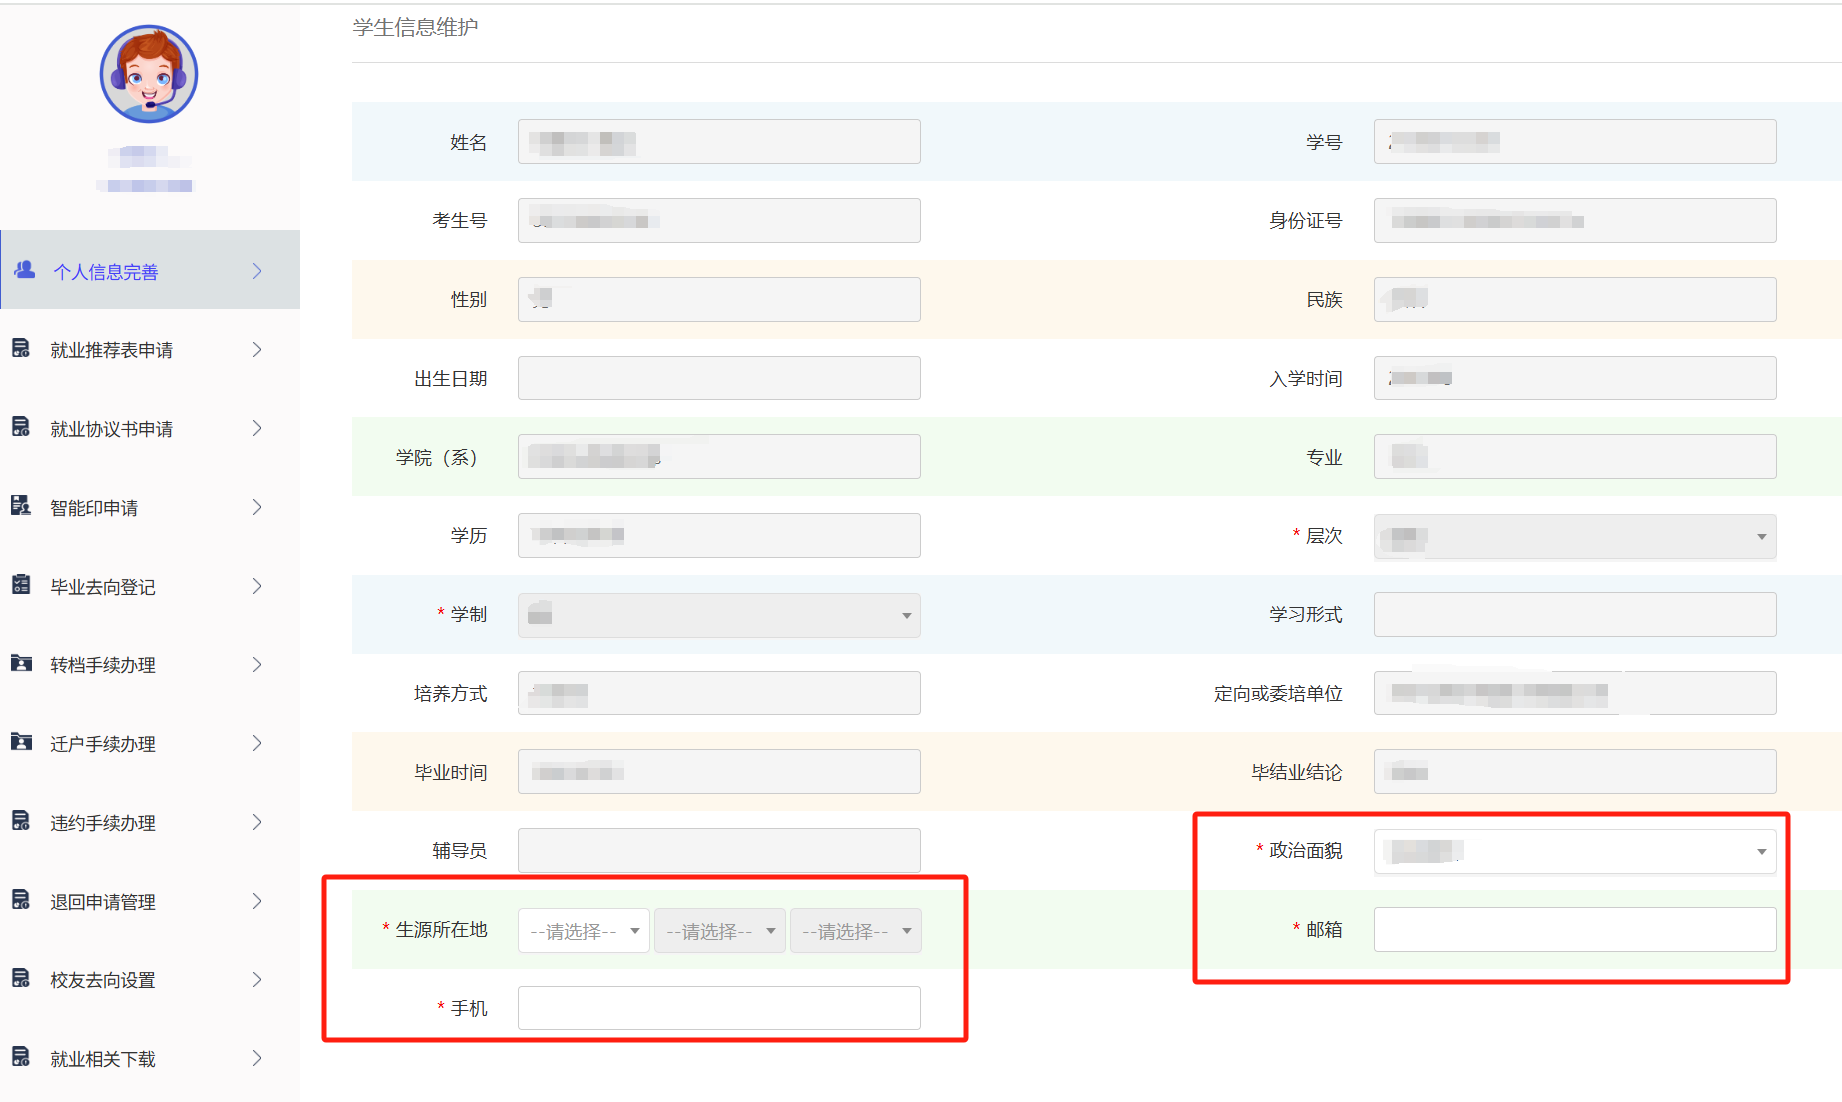
Task: Open the third 生源所在地 dropdown
Action: coord(855,931)
